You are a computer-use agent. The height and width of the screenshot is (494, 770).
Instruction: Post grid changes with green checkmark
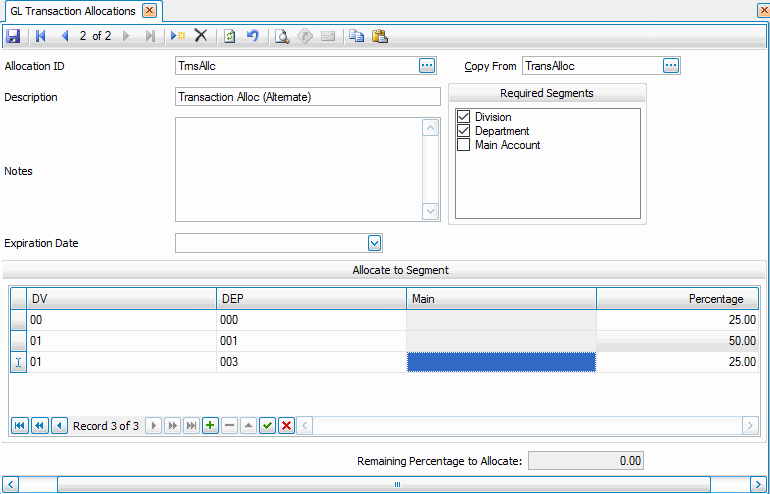coord(267,425)
